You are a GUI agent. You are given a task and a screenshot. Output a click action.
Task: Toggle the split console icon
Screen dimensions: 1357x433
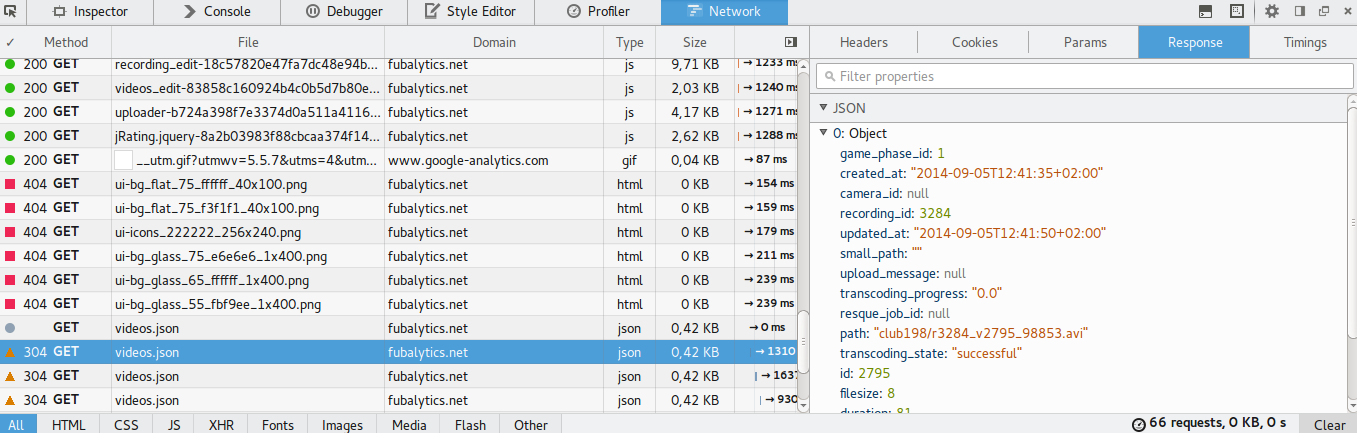tap(1207, 12)
